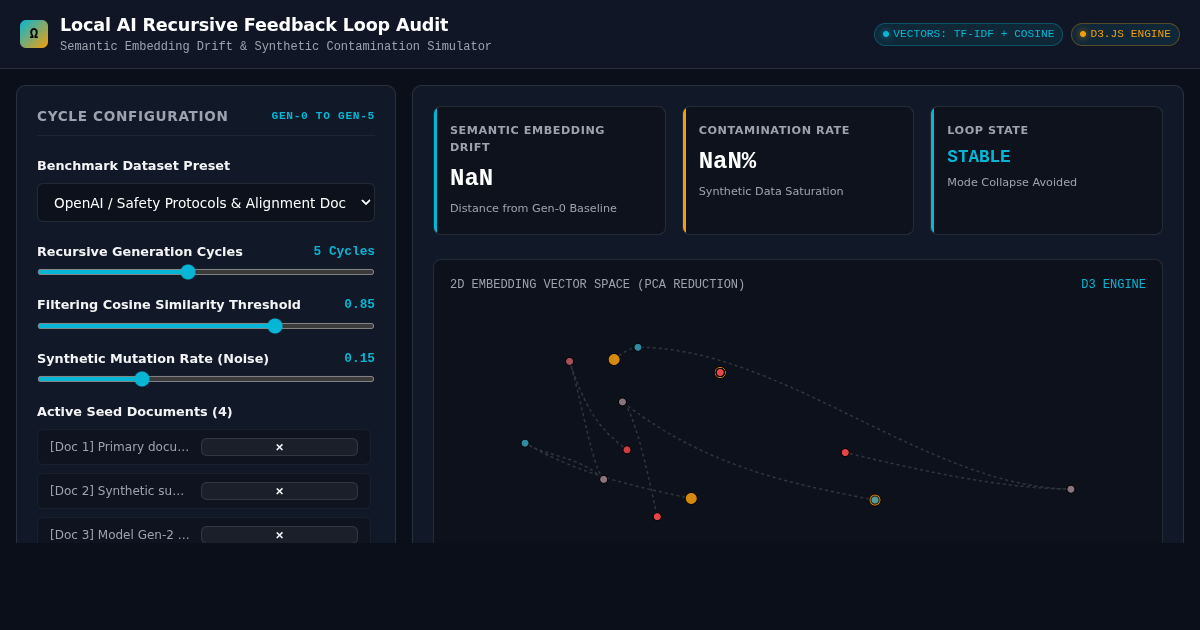Screen dimensions: 1200x630
Task: Click the "GEN-0 TO GEN-5" label
Action: [x=323, y=116]
